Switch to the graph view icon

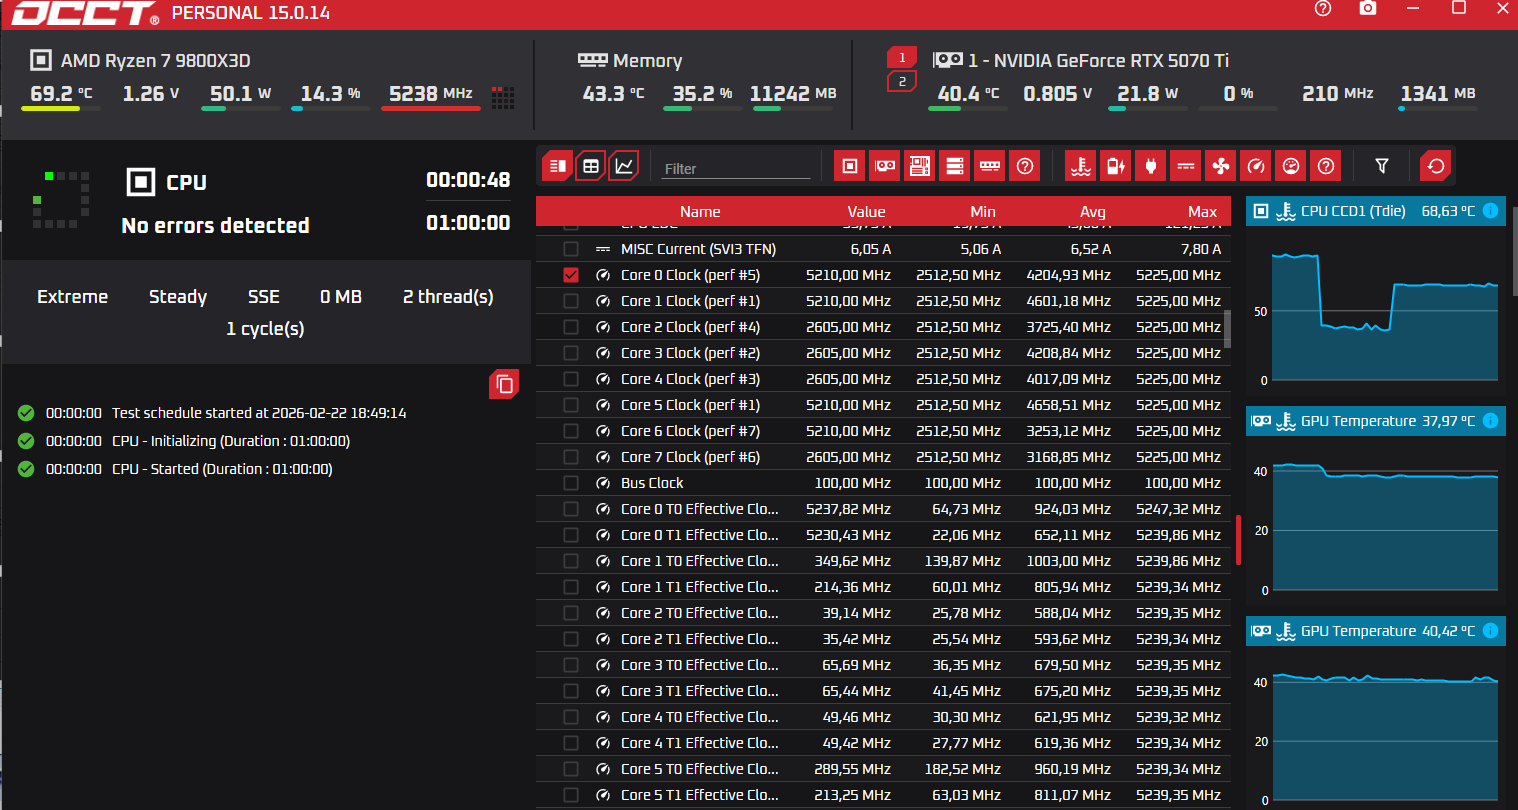[624, 166]
